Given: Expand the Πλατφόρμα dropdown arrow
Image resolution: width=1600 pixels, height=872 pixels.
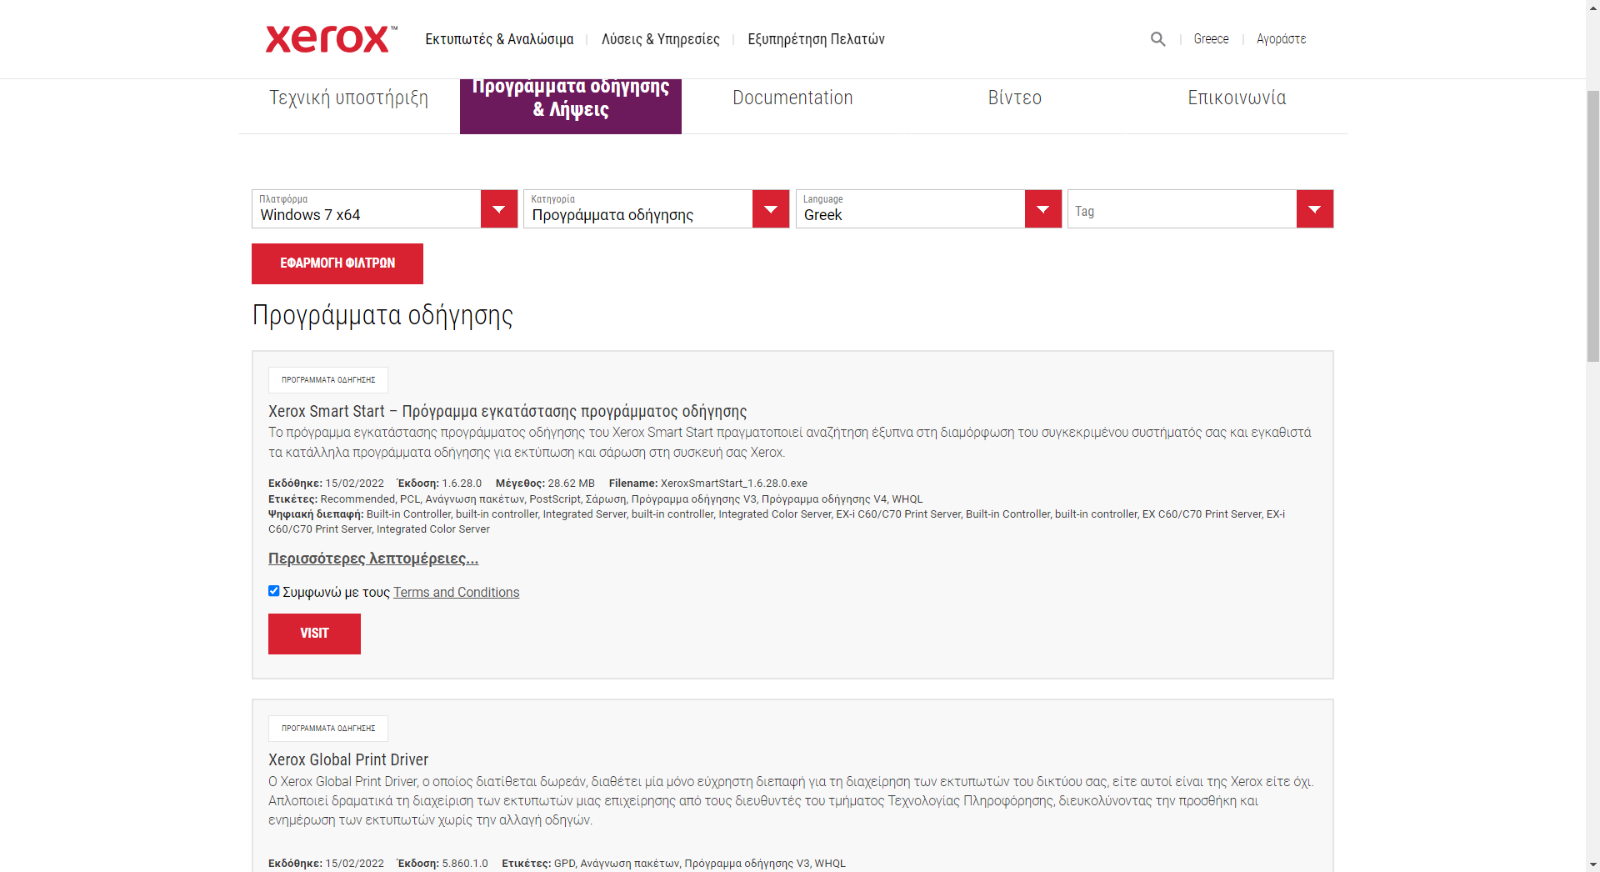Looking at the screenshot, I should pos(499,209).
